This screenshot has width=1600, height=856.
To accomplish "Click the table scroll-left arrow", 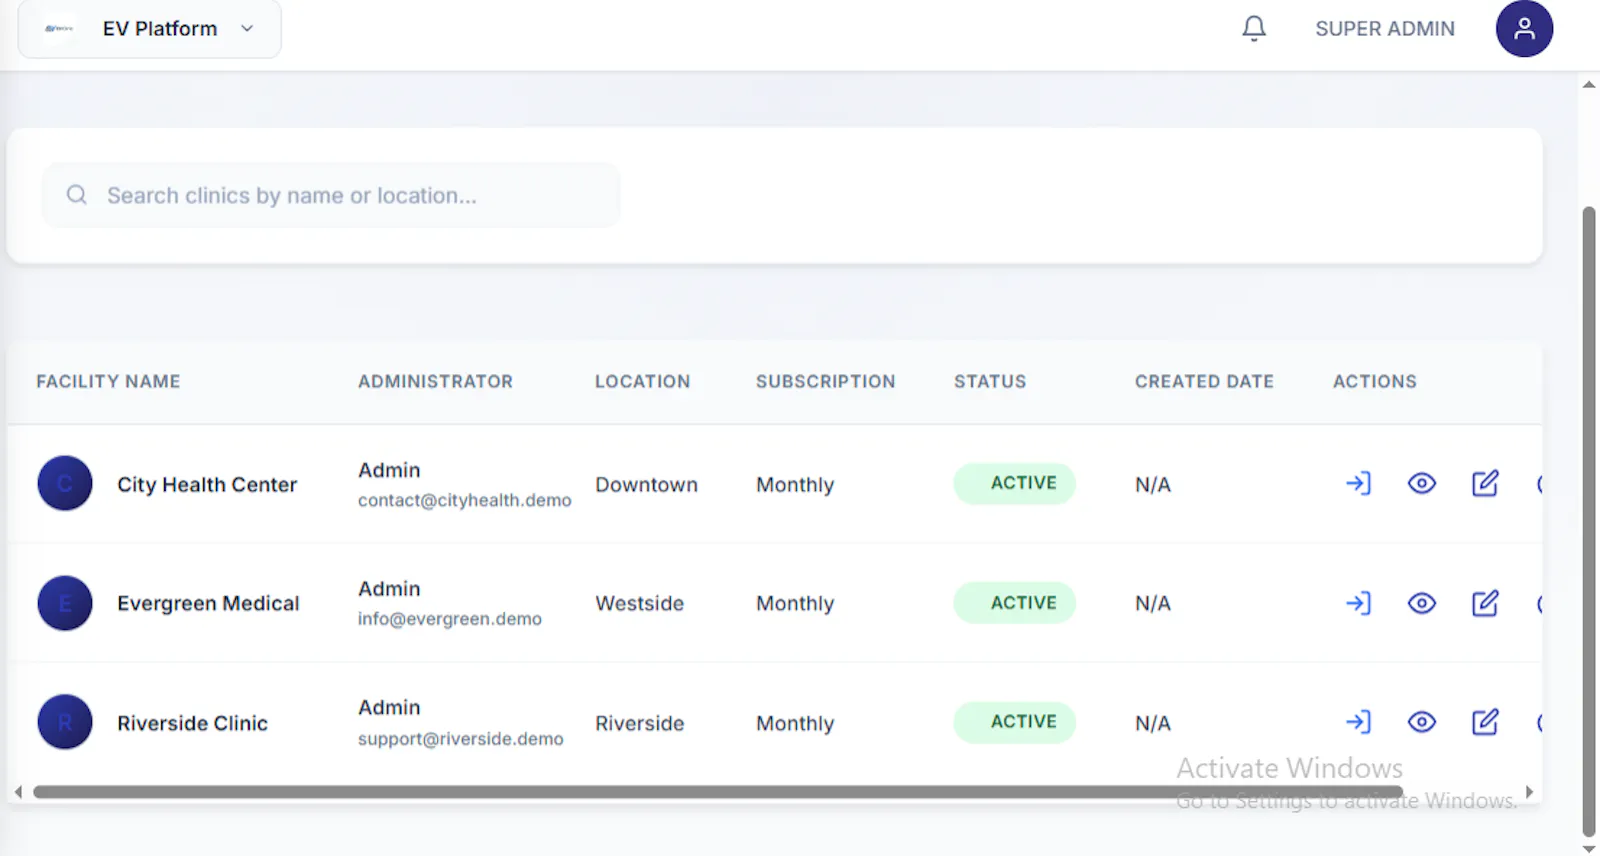I will [18, 792].
